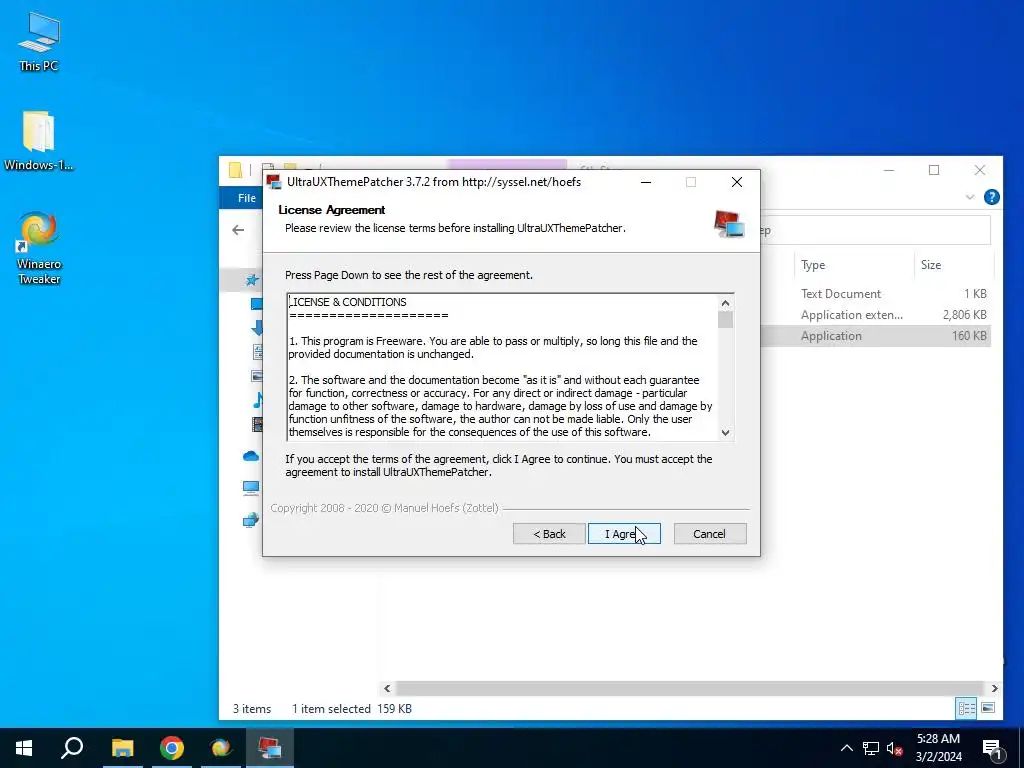Minimize the File Explorer window
Viewport: 1024px width, 768px height.
[889, 170]
